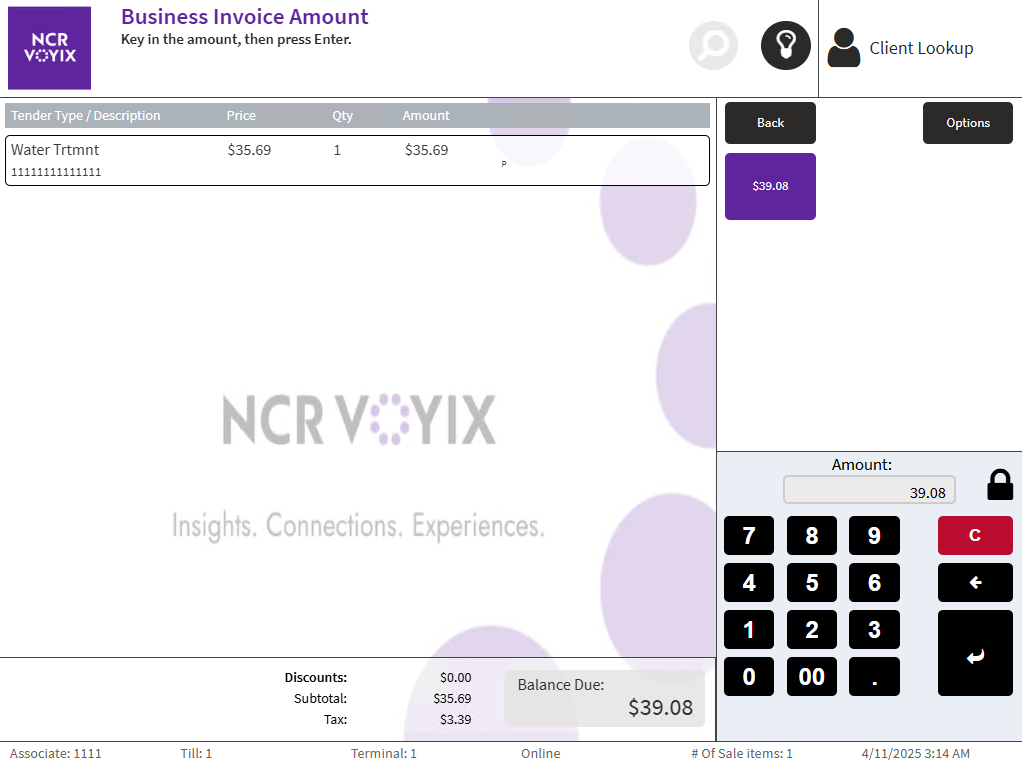Open the Options menu
Image resolution: width=1022 pixels, height=764 pixels.
tap(967, 123)
